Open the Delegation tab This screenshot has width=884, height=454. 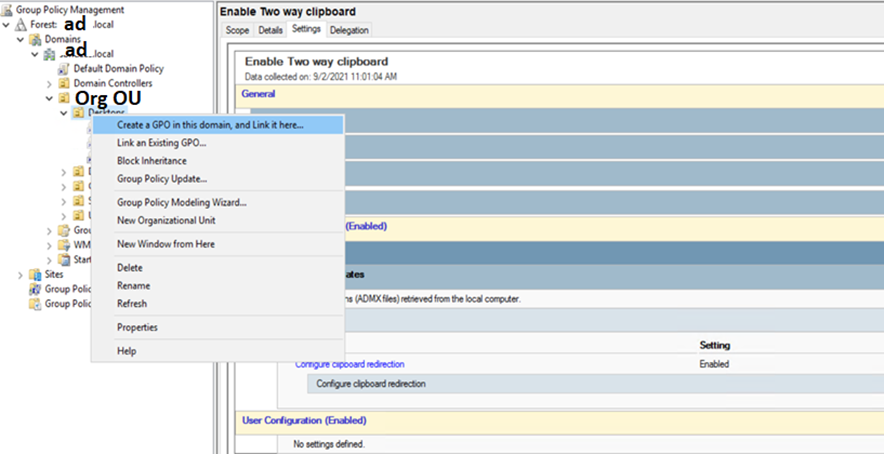pos(349,31)
